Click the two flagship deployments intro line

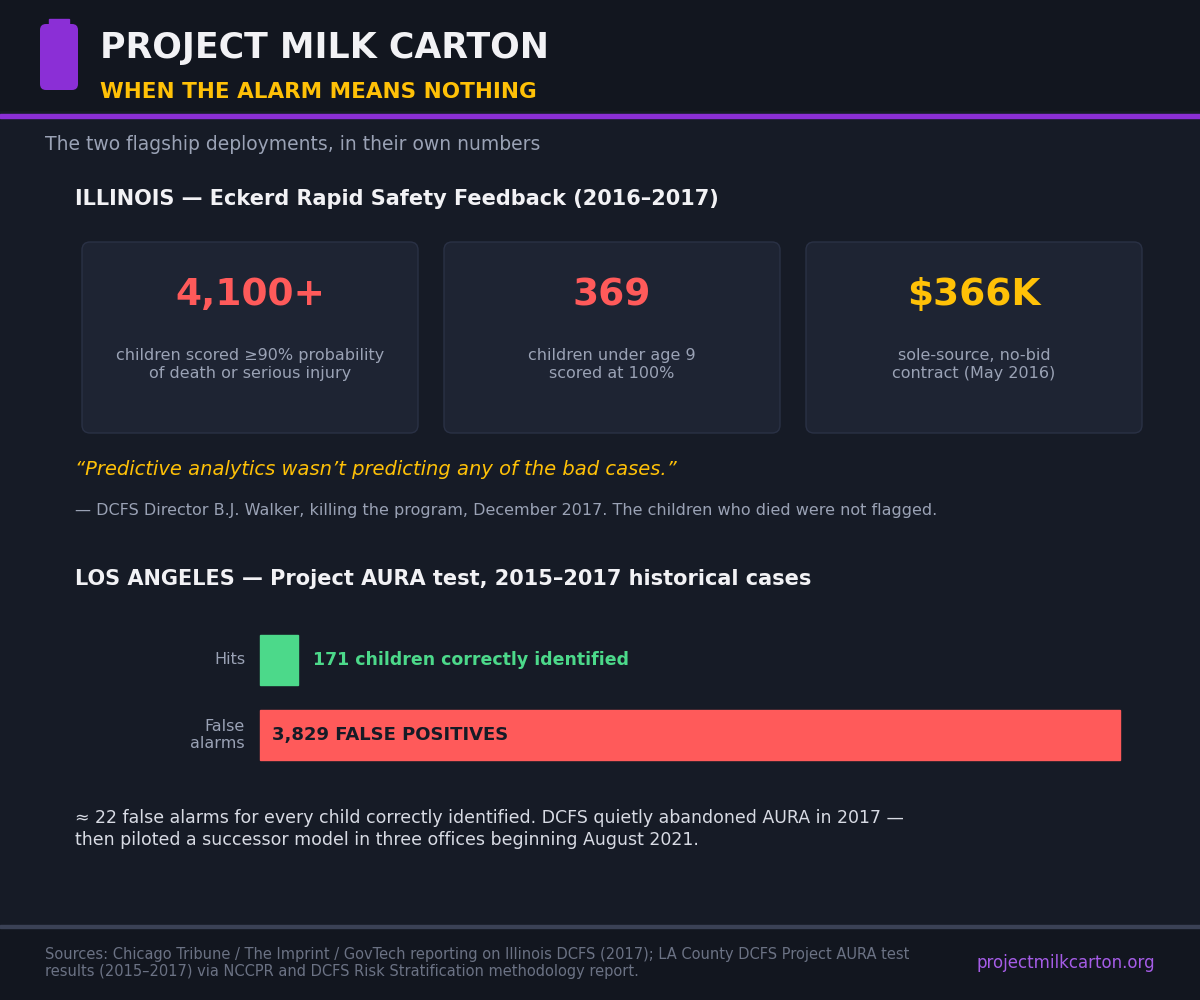292,144
